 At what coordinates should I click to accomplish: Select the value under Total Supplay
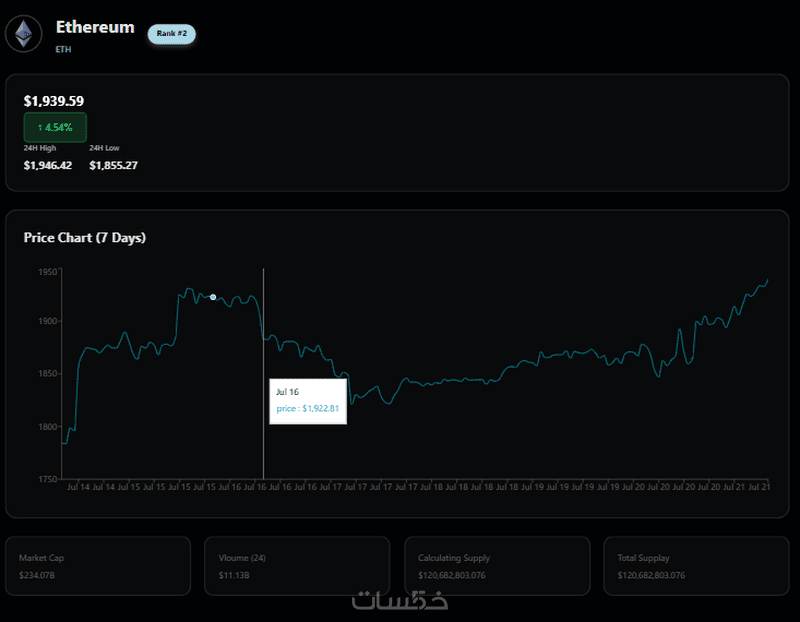coord(651,575)
